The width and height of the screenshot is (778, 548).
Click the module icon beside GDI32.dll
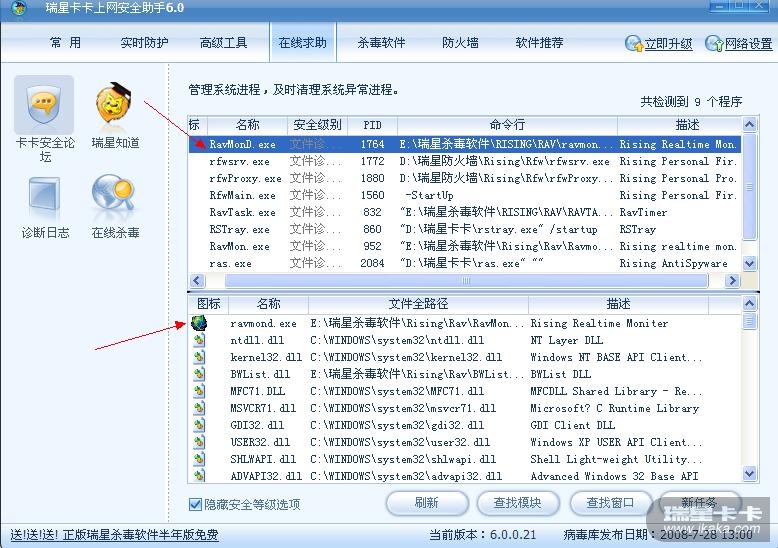point(199,425)
